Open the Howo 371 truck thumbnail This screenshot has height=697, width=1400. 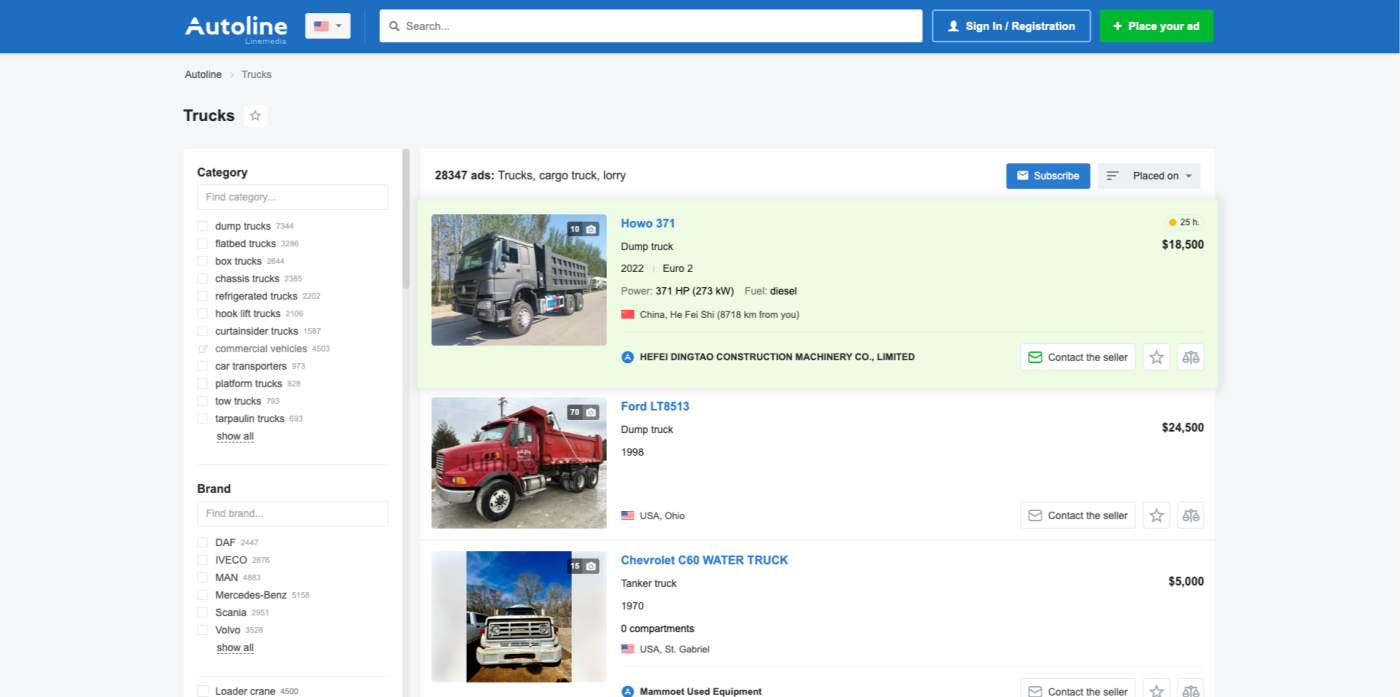click(519, 280)
